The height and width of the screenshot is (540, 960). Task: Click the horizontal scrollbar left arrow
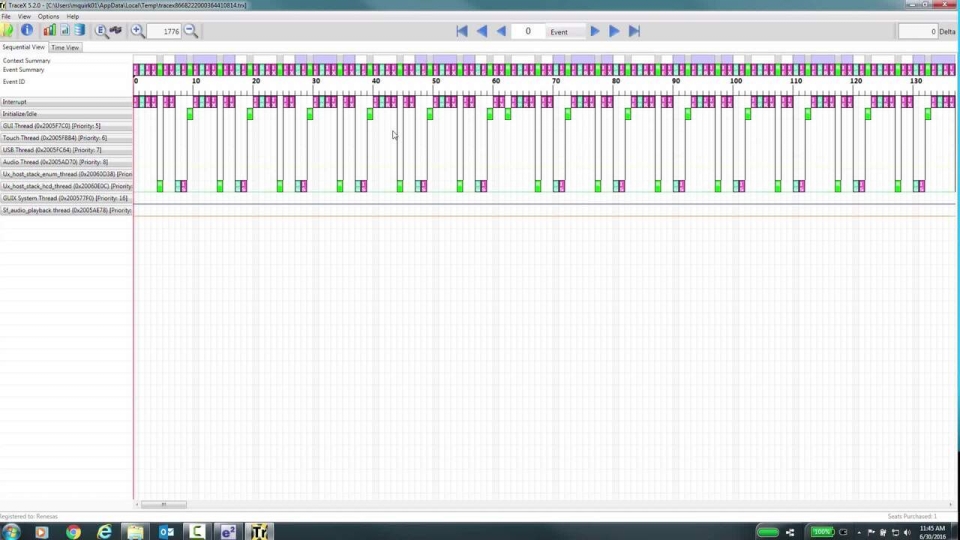(137, 504)
